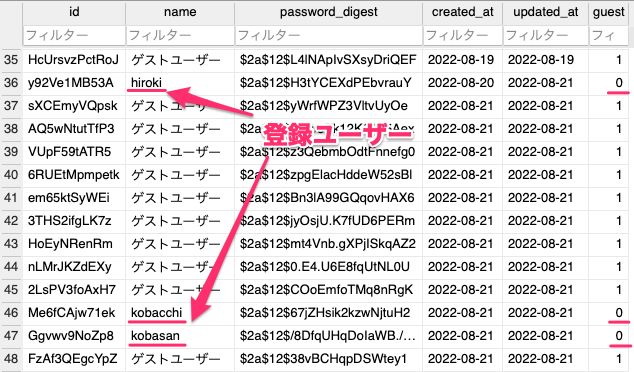Image resolution: width=634 pixels, height=372 pixels.
Task: Select password digest starting $2a$12$Bn3lA99
Action: [x=328, y=198]
